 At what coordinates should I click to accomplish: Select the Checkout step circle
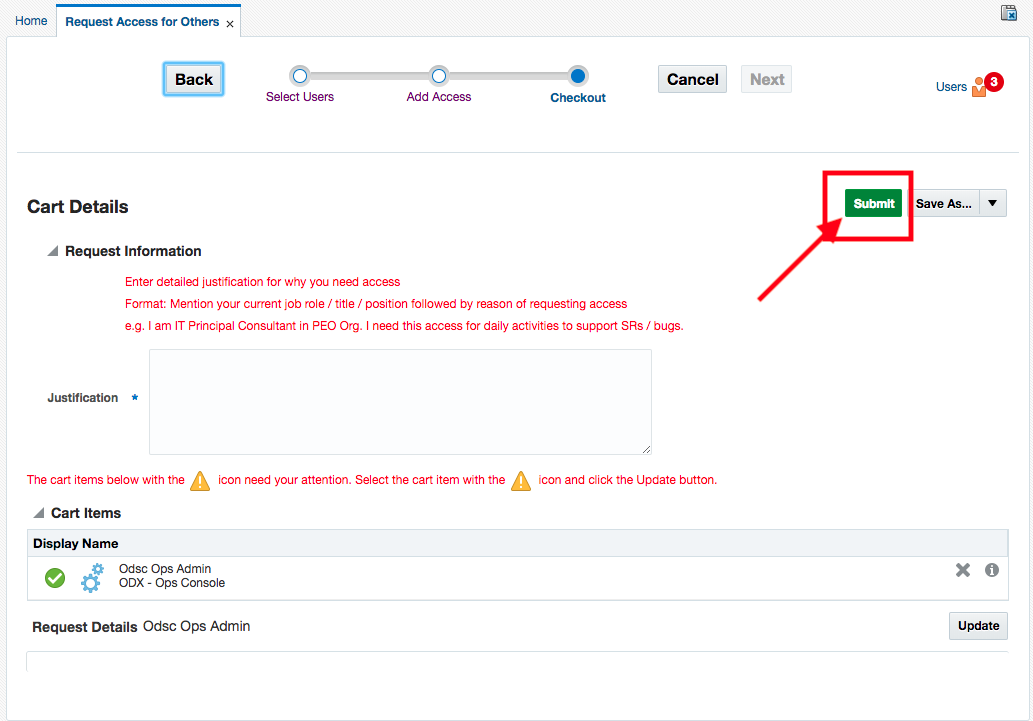pyautogui.click(x=578, y=76)
